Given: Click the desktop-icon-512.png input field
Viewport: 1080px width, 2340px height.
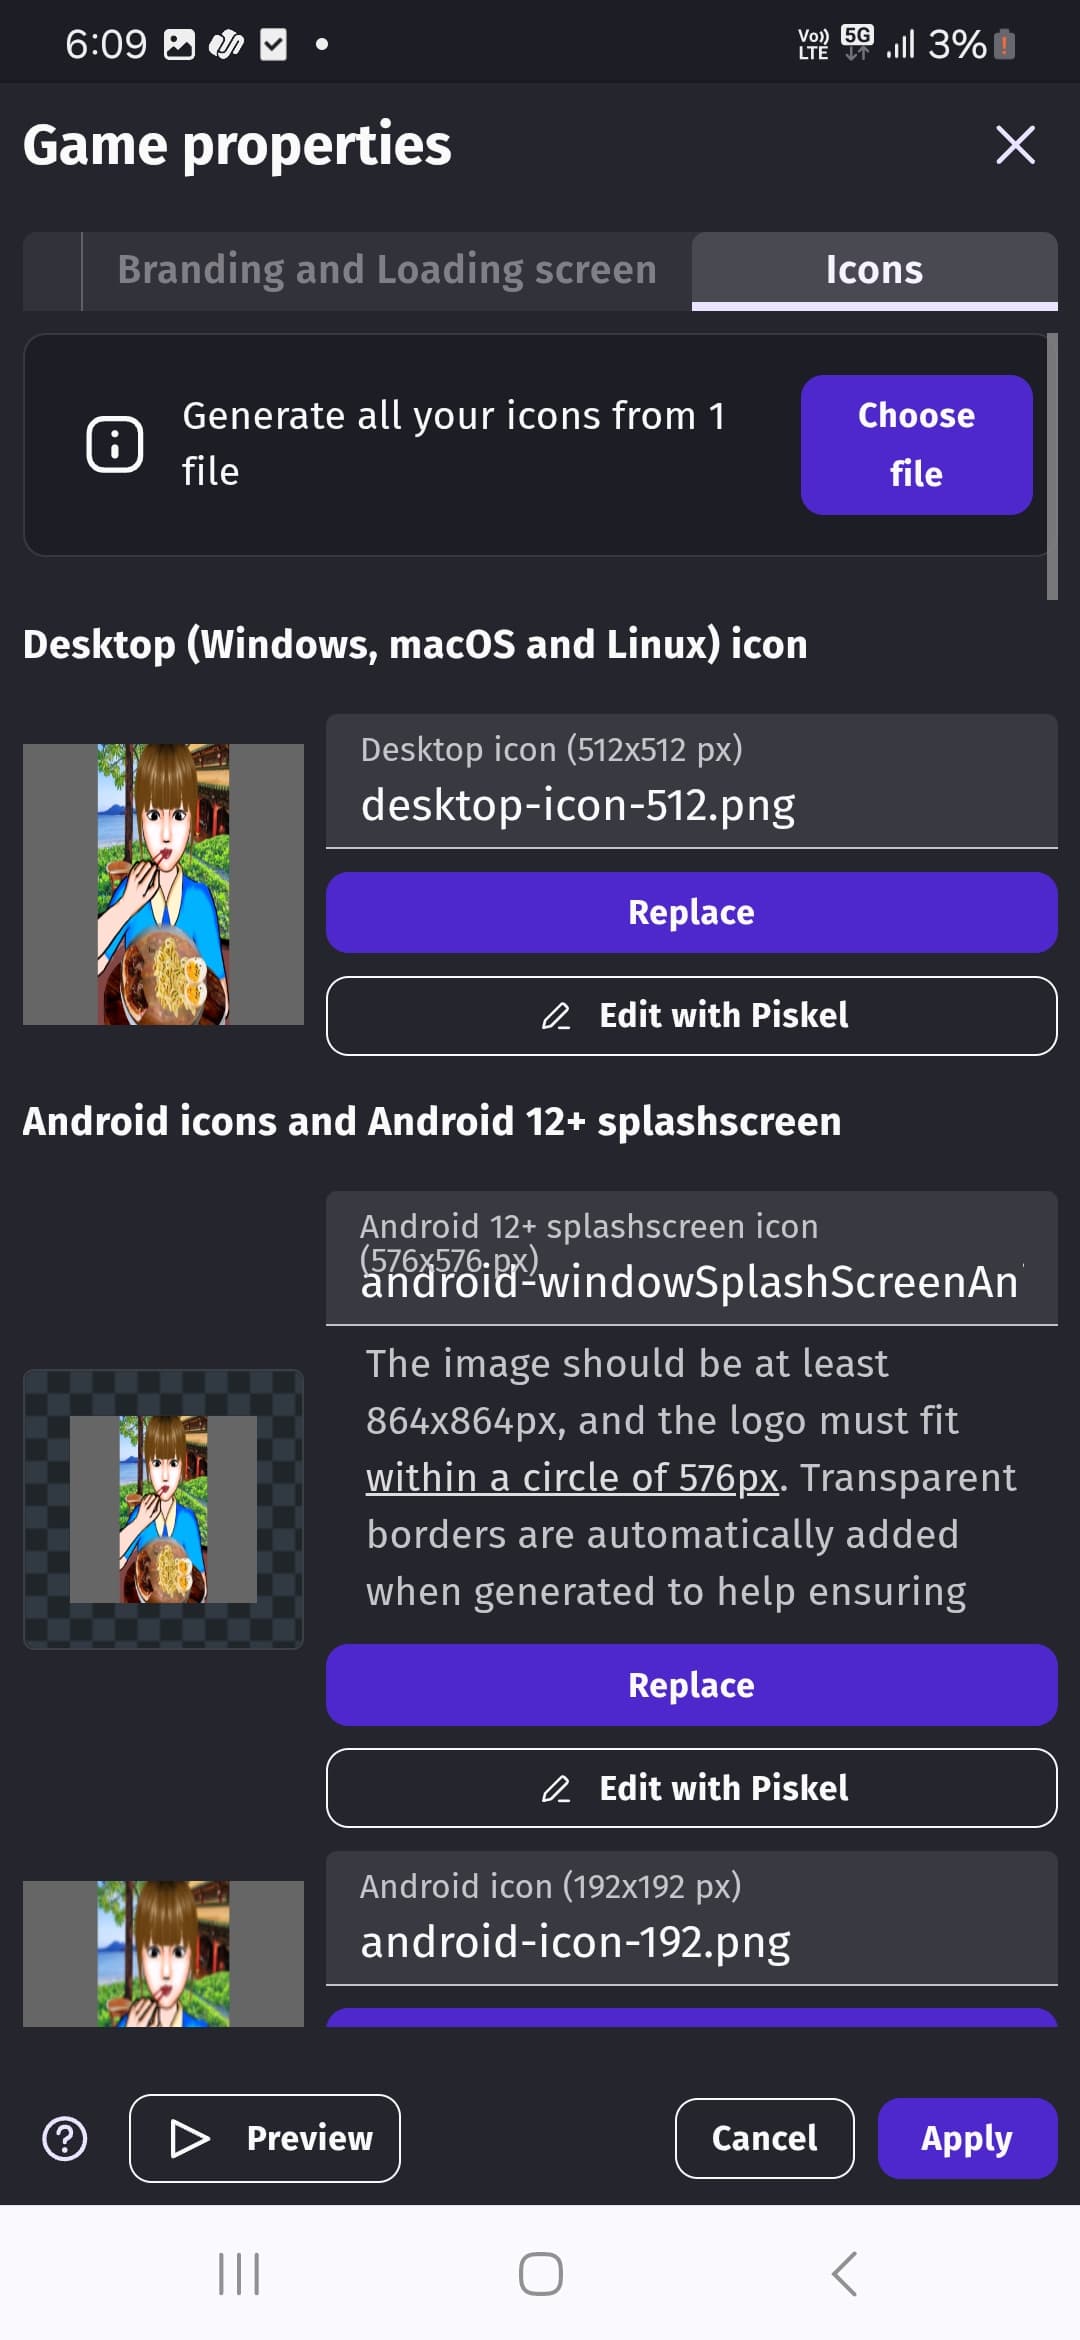Looking at the screenshot, I should click(692, 781).
